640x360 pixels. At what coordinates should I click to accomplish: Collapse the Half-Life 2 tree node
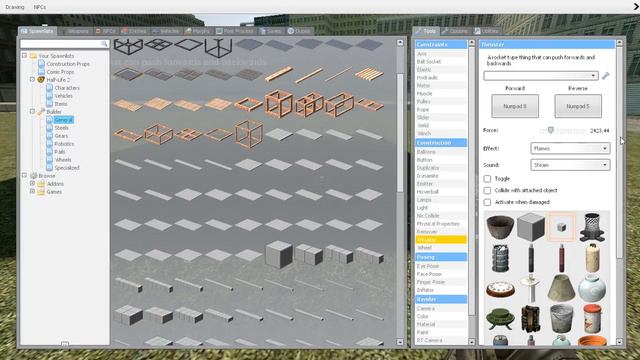tap(32, 80)
